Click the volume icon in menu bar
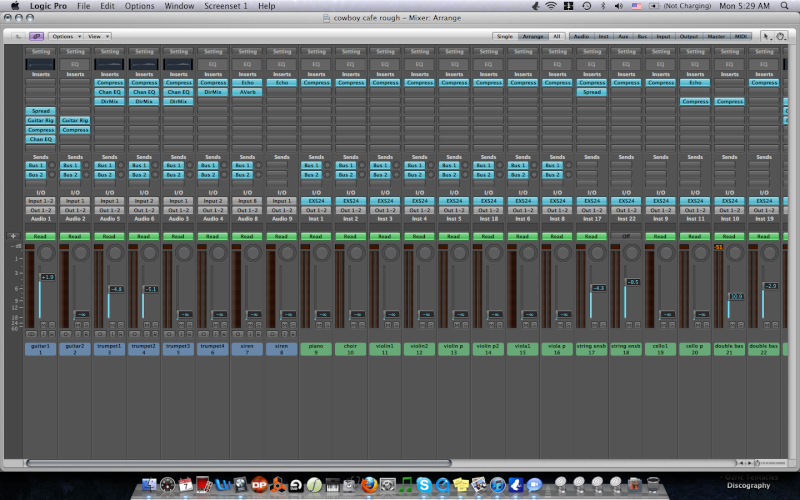Viewport: 800px width, 500px height. point(619,6)
